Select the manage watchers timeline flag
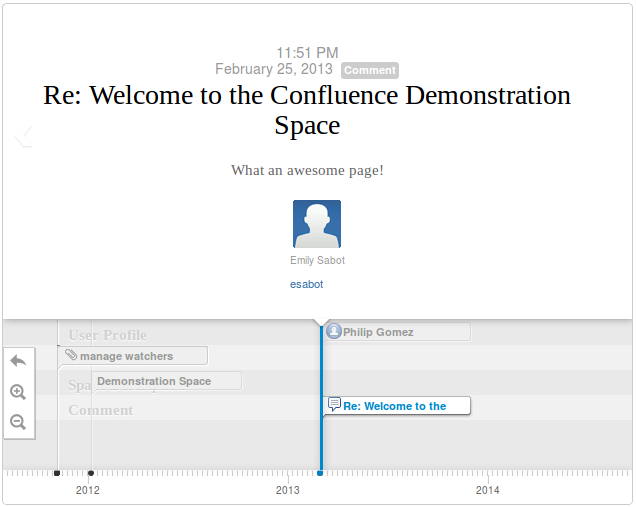 click(x=134, y=356)
